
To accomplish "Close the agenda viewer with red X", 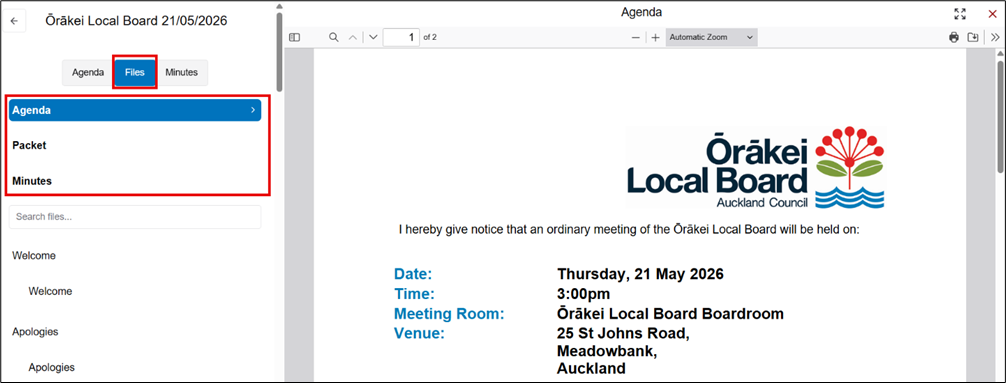I will tap(992, 14).
